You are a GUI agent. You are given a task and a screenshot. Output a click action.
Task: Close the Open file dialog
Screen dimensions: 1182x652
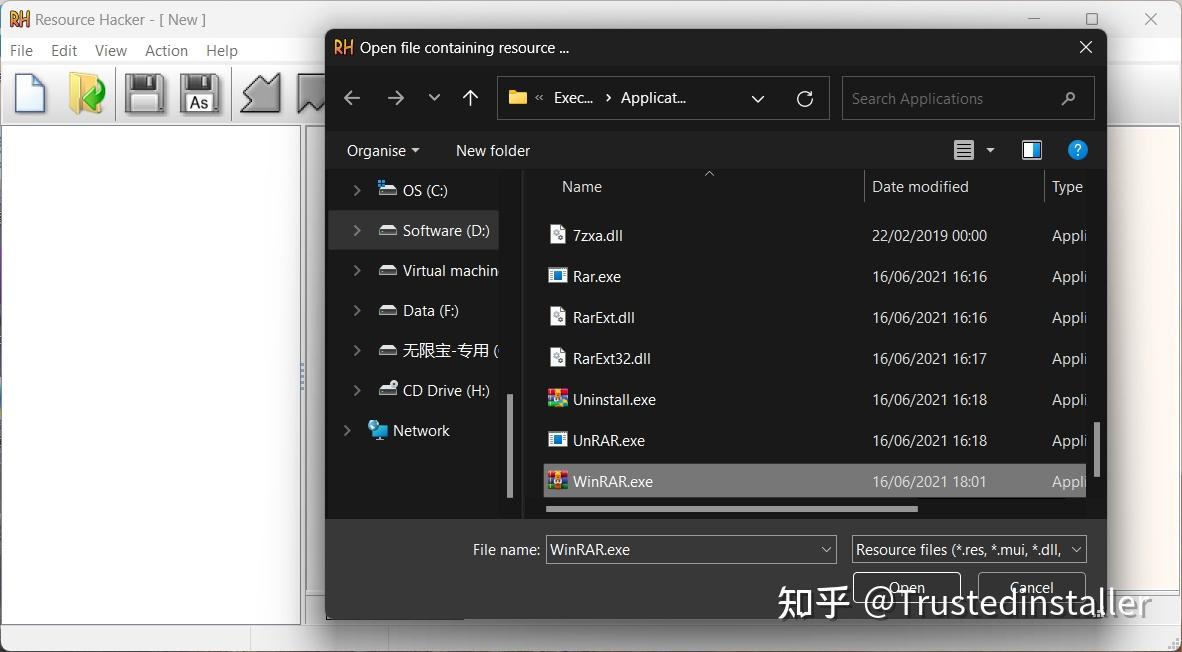tap(1086, 47)
